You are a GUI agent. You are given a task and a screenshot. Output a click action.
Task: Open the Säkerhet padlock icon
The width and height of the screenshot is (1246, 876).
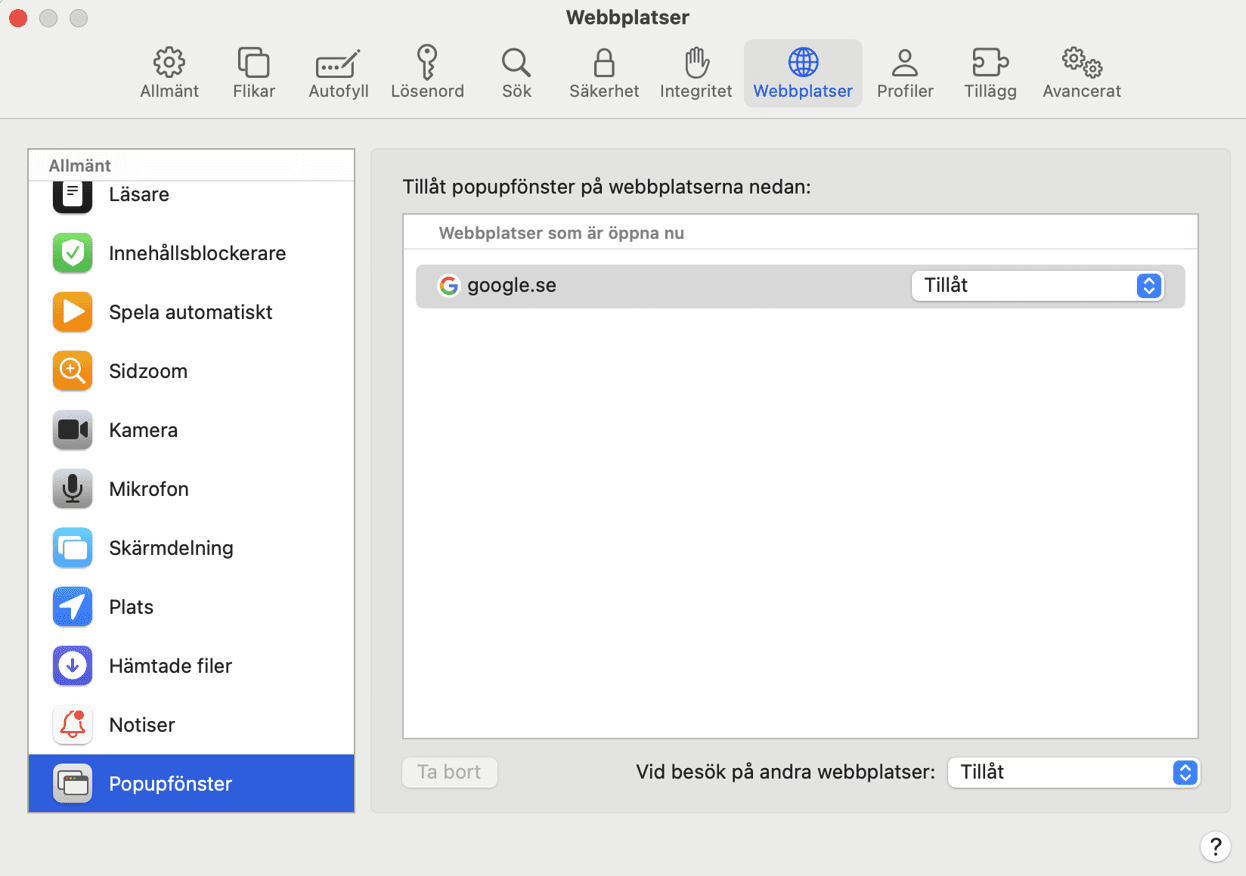604,62
